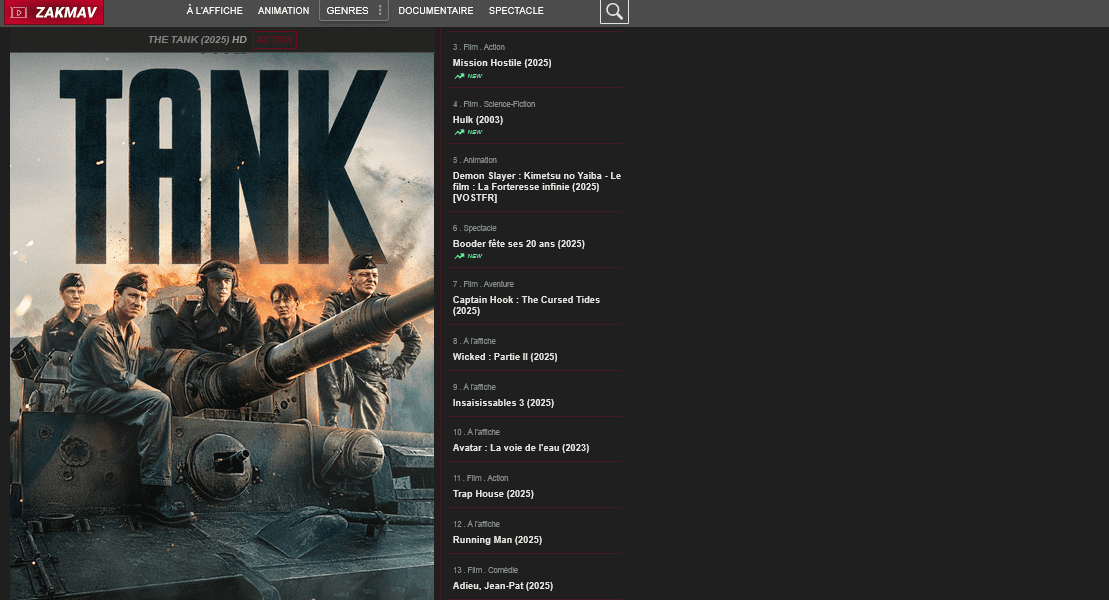Click the ACTION genre tag beside The Tank title
Image resolution: width=1109 pixels, height=600 pixels.
(275, 40)
